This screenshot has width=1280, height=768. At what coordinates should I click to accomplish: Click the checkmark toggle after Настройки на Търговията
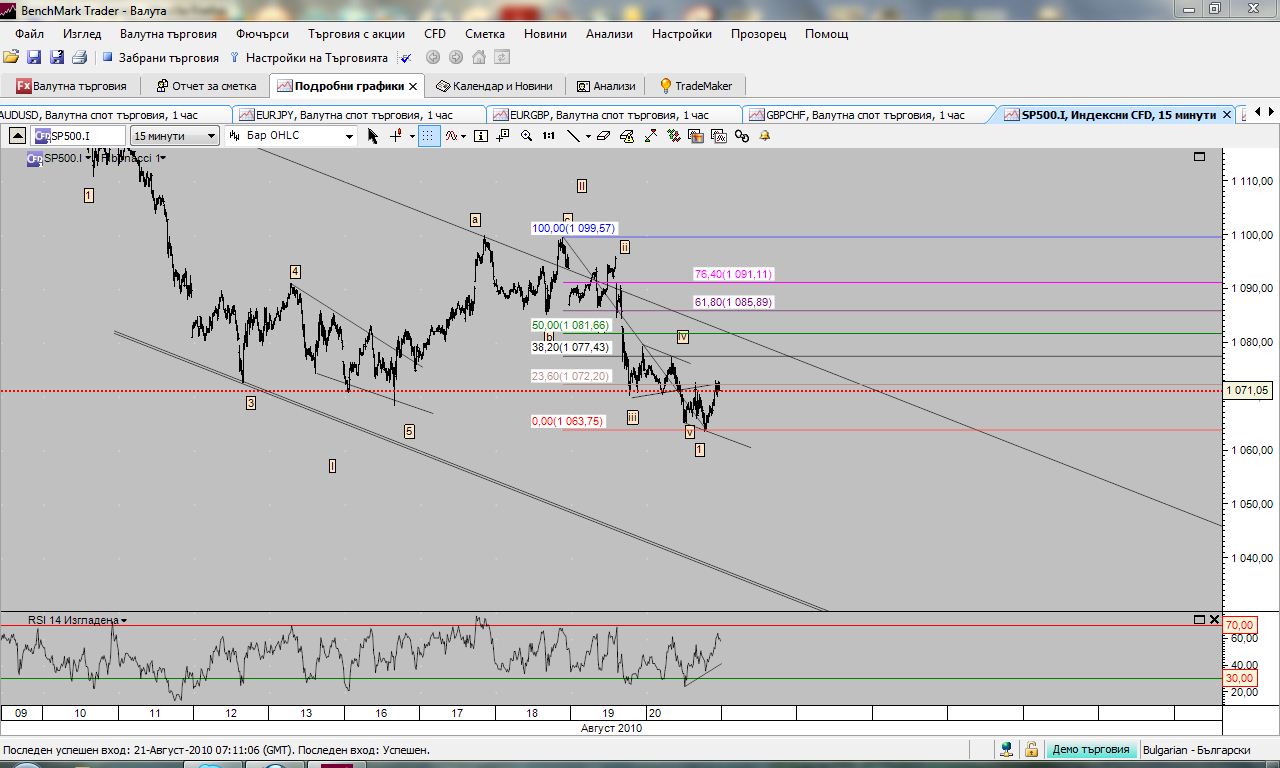pyautogui.click(x=406, y=58)
